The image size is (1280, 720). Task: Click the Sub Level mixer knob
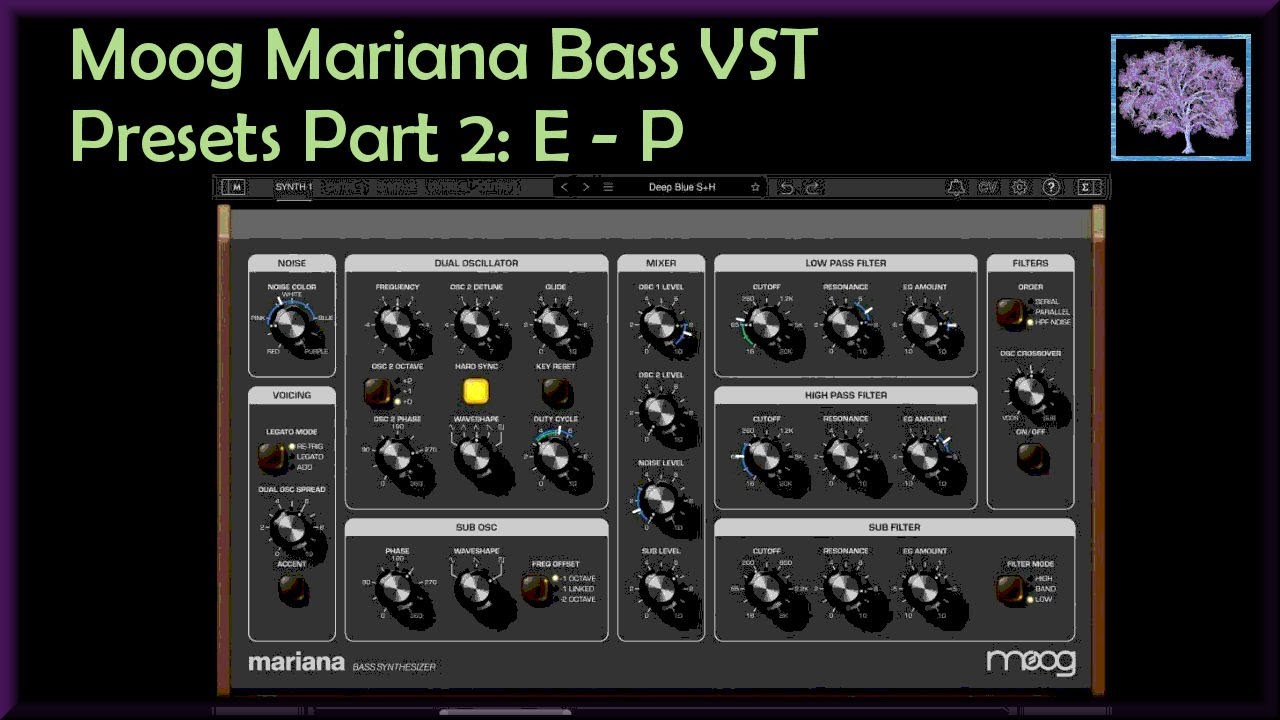pyautogui.click(x=660, y=588)
